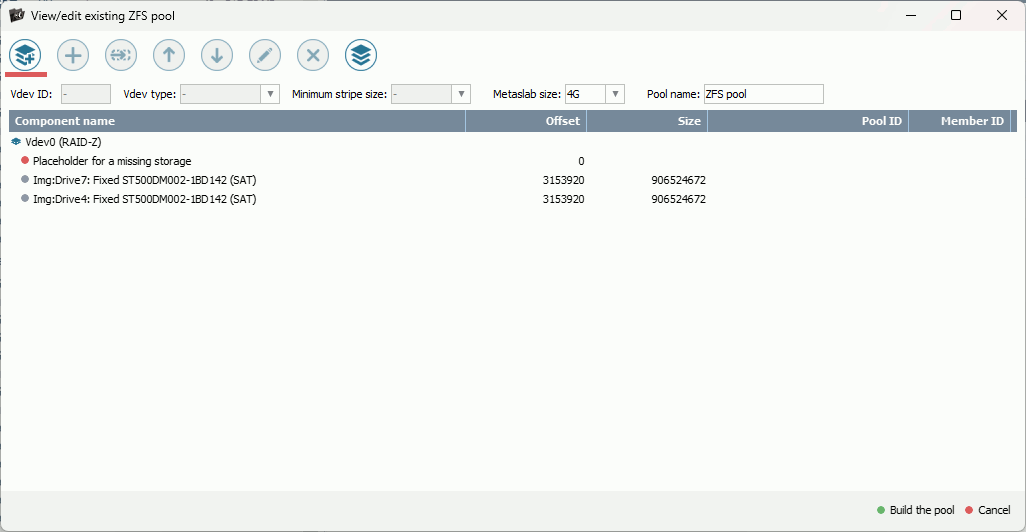Expand the Metaslab size dropdown

(615, 94)
